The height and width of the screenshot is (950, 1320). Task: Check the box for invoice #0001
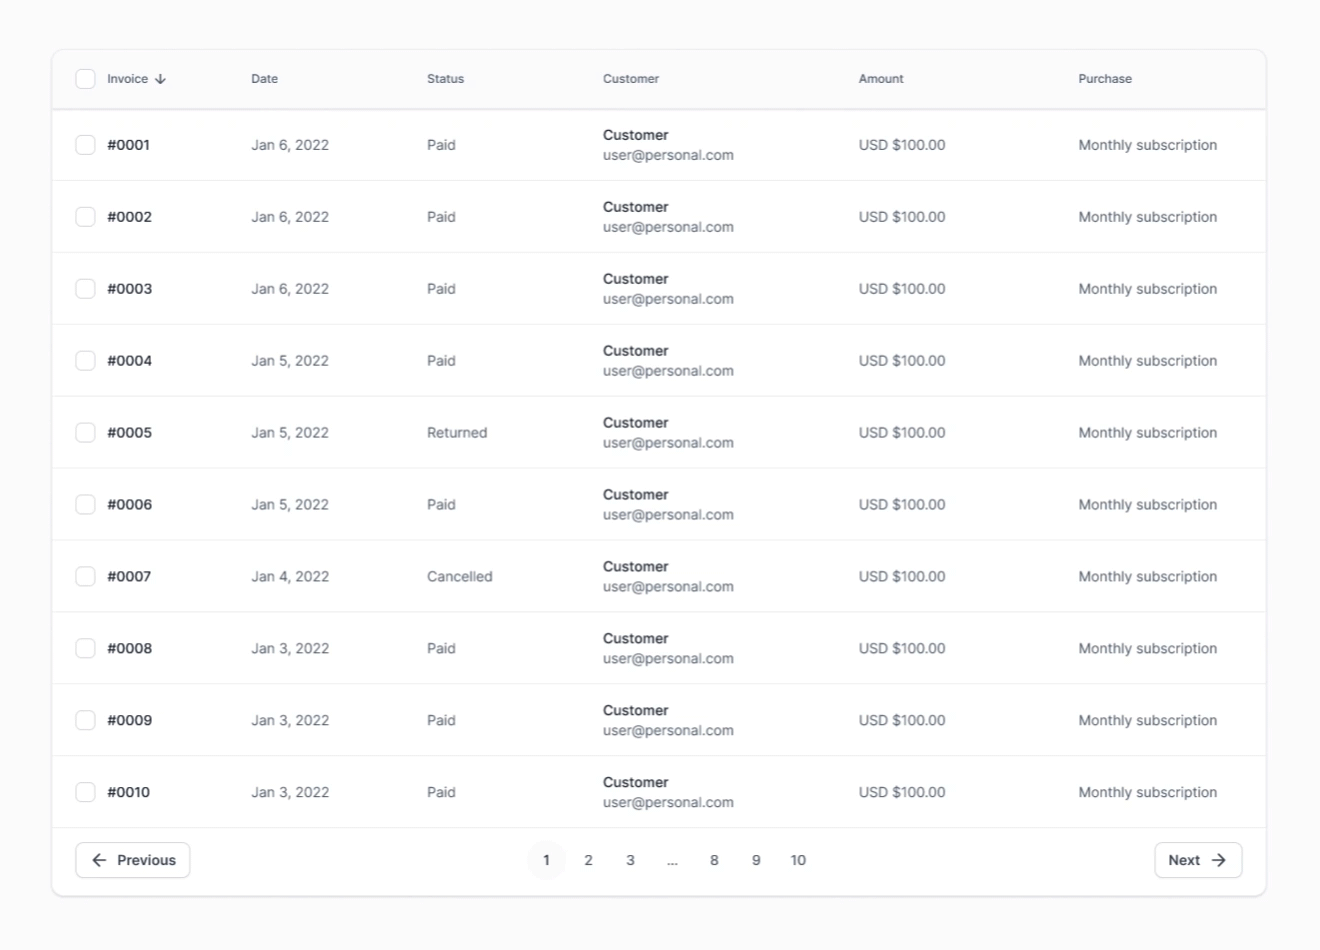(x=86, y=145)
